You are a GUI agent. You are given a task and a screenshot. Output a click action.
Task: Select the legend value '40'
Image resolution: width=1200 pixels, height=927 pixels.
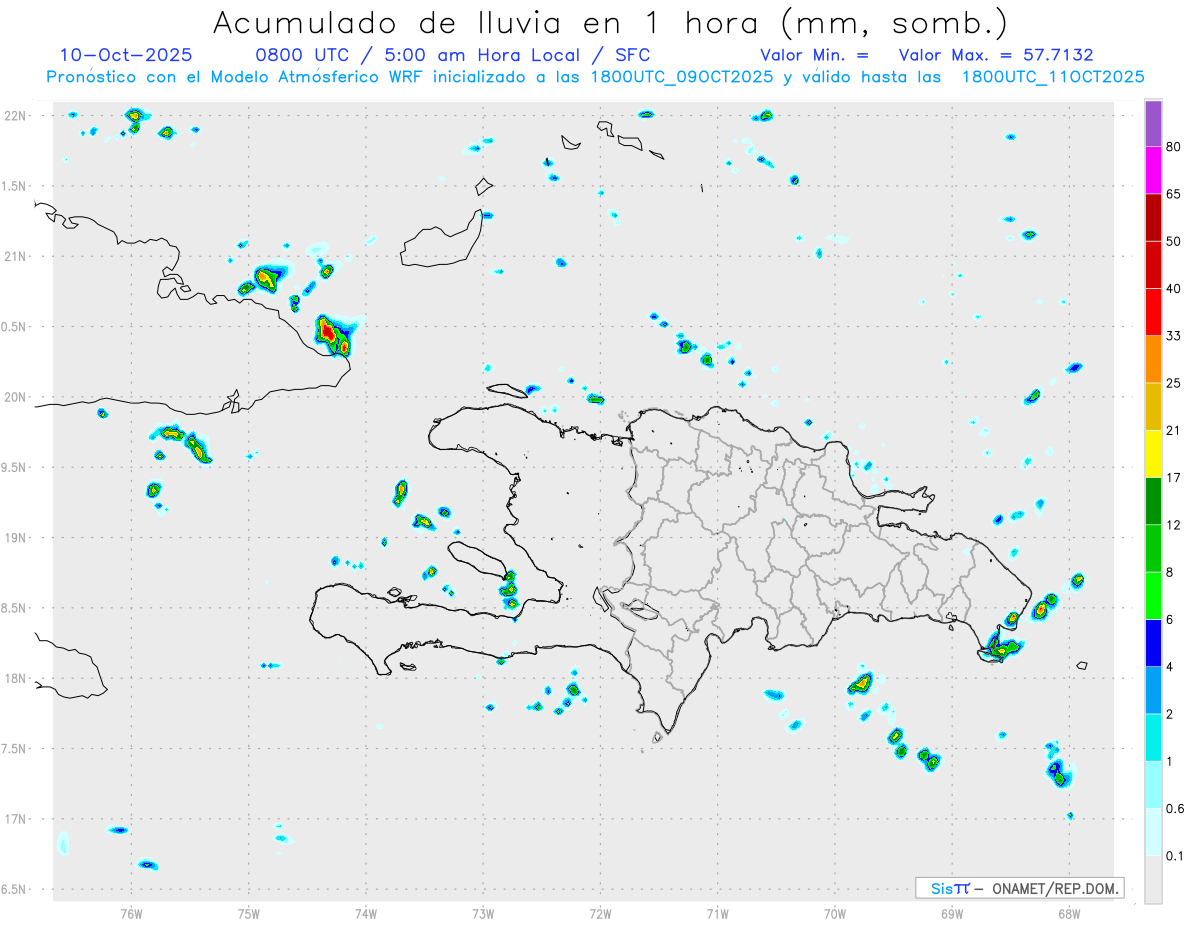tap(1174, 289)
